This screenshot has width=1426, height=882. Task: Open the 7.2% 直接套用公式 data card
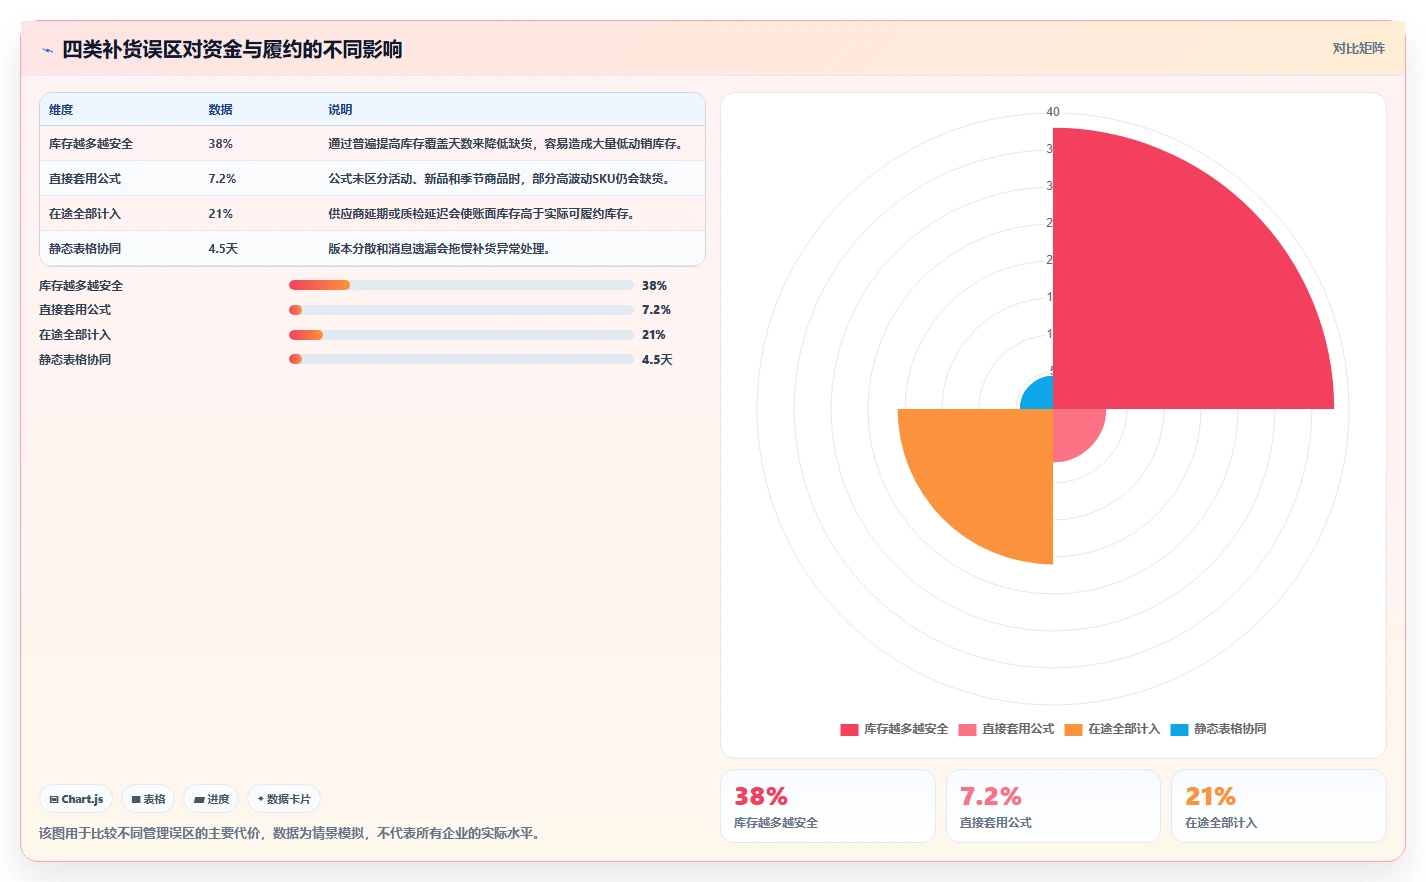(1053, 806)
